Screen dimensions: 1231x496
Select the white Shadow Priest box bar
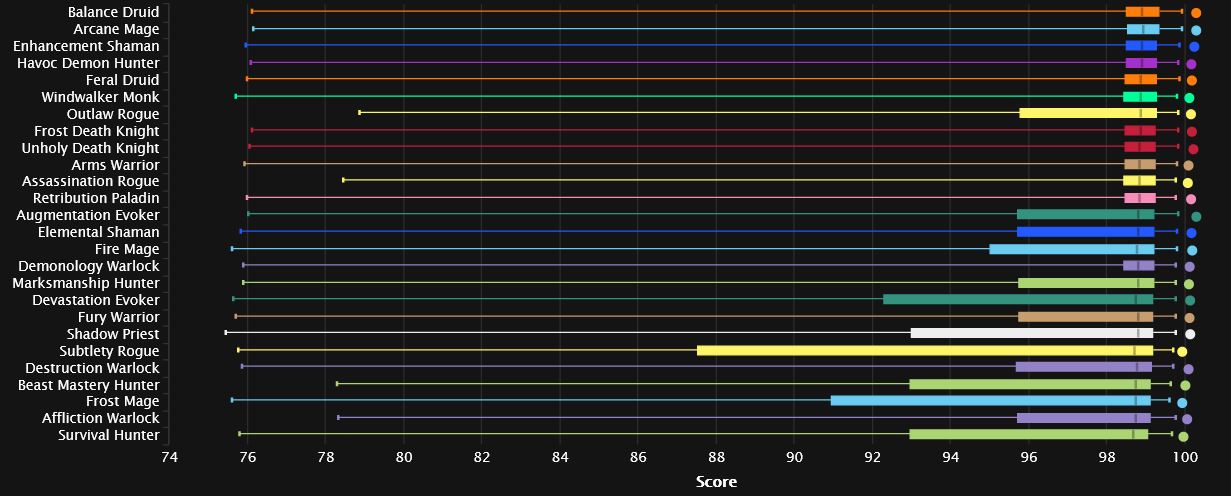click(1032, 334)
